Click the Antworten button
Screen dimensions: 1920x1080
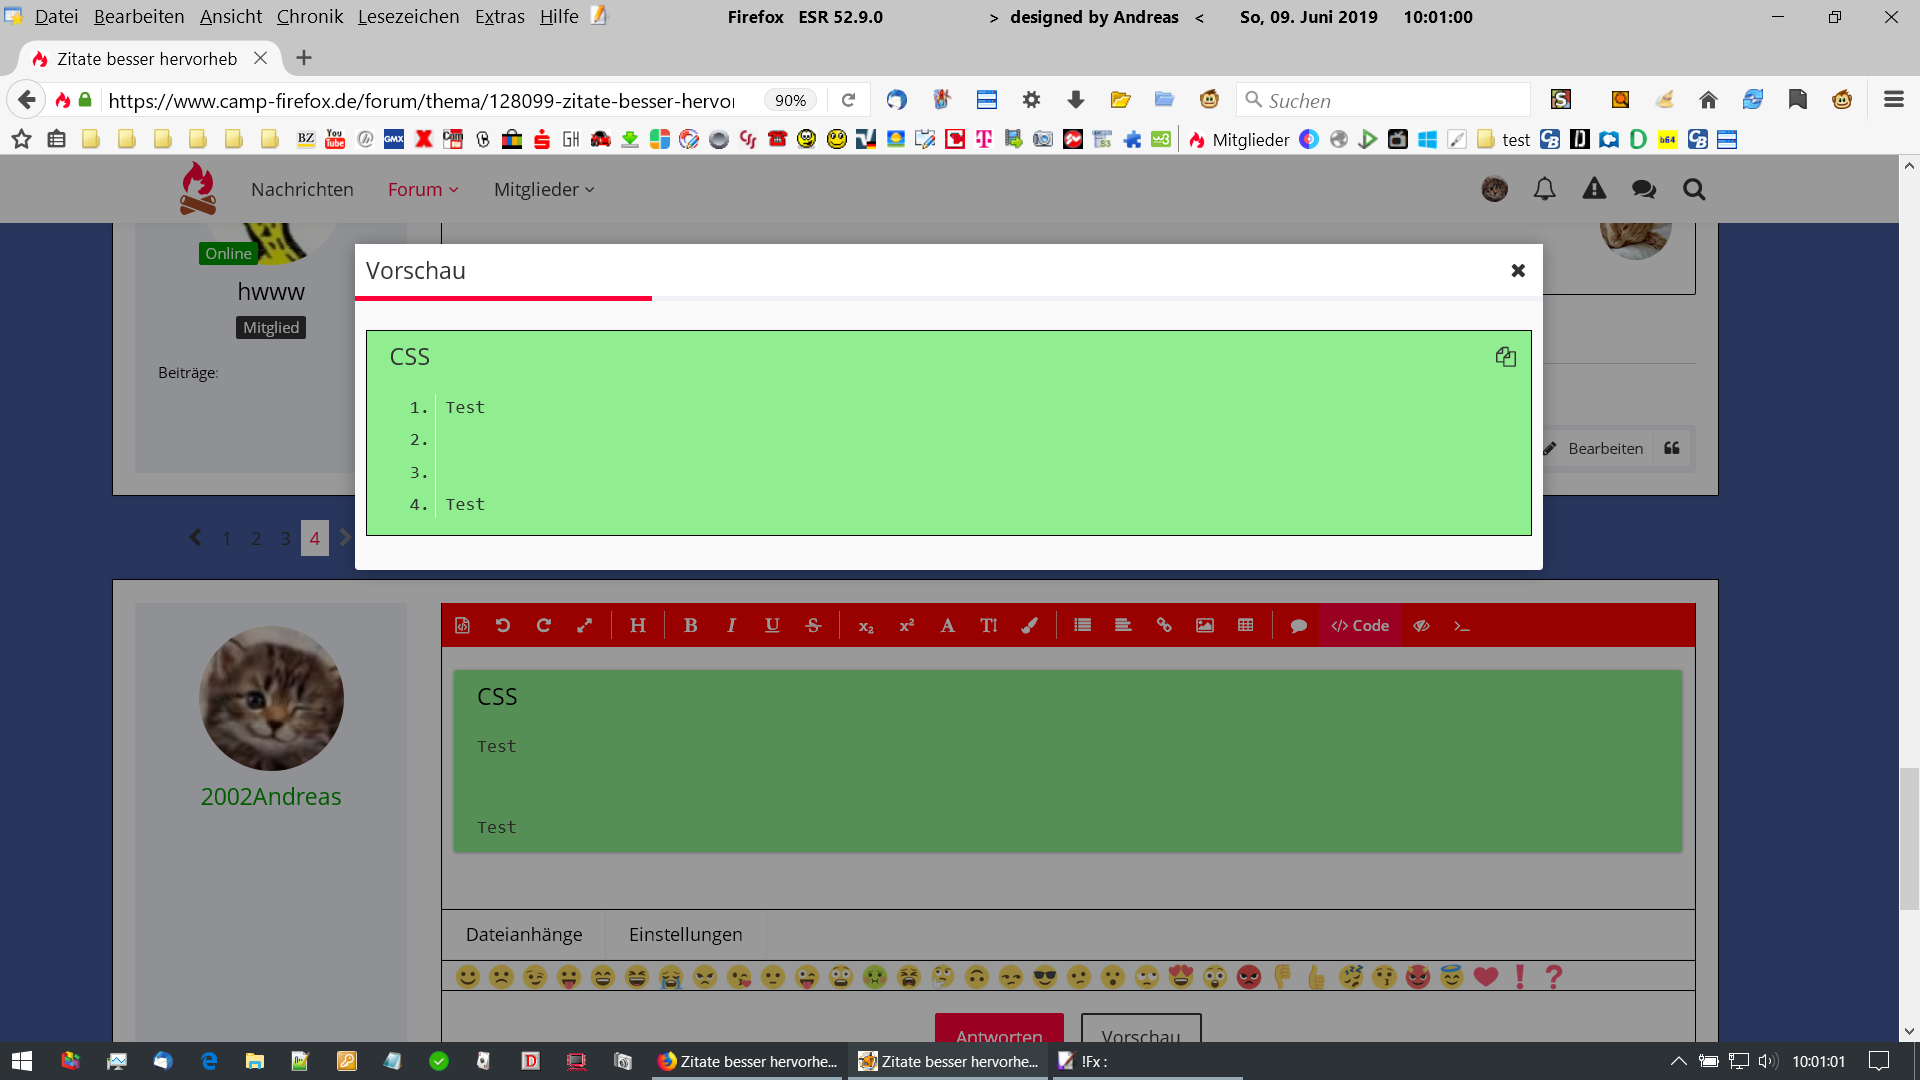(998, 1030)
